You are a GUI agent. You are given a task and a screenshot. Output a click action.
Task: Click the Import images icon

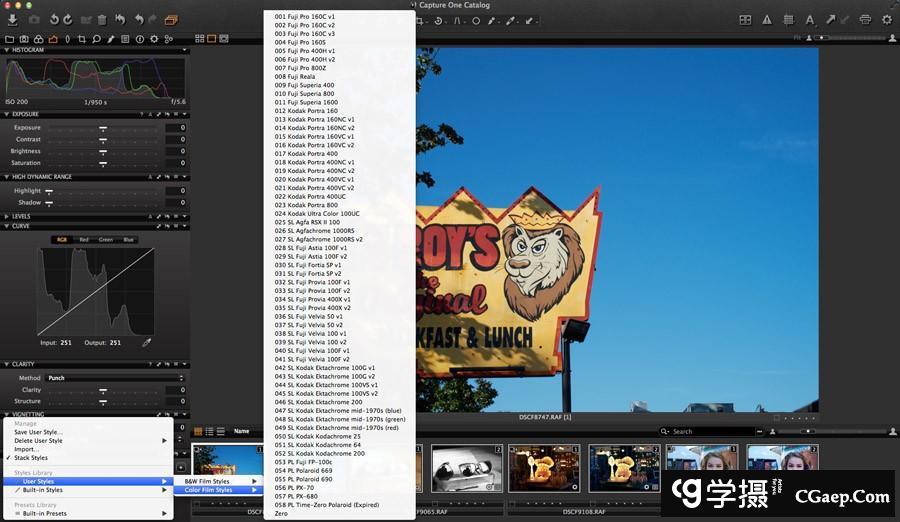pyautogui.click(x=12, y=19)
